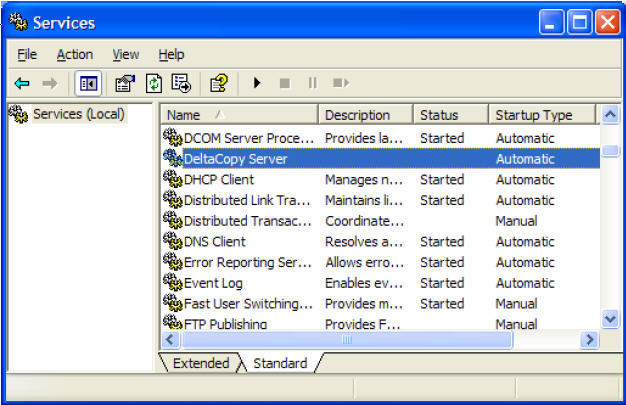Screen dimensions: 626x405
Task: Refresh the services list via toolbar icon
Action: tap(154, 83)
